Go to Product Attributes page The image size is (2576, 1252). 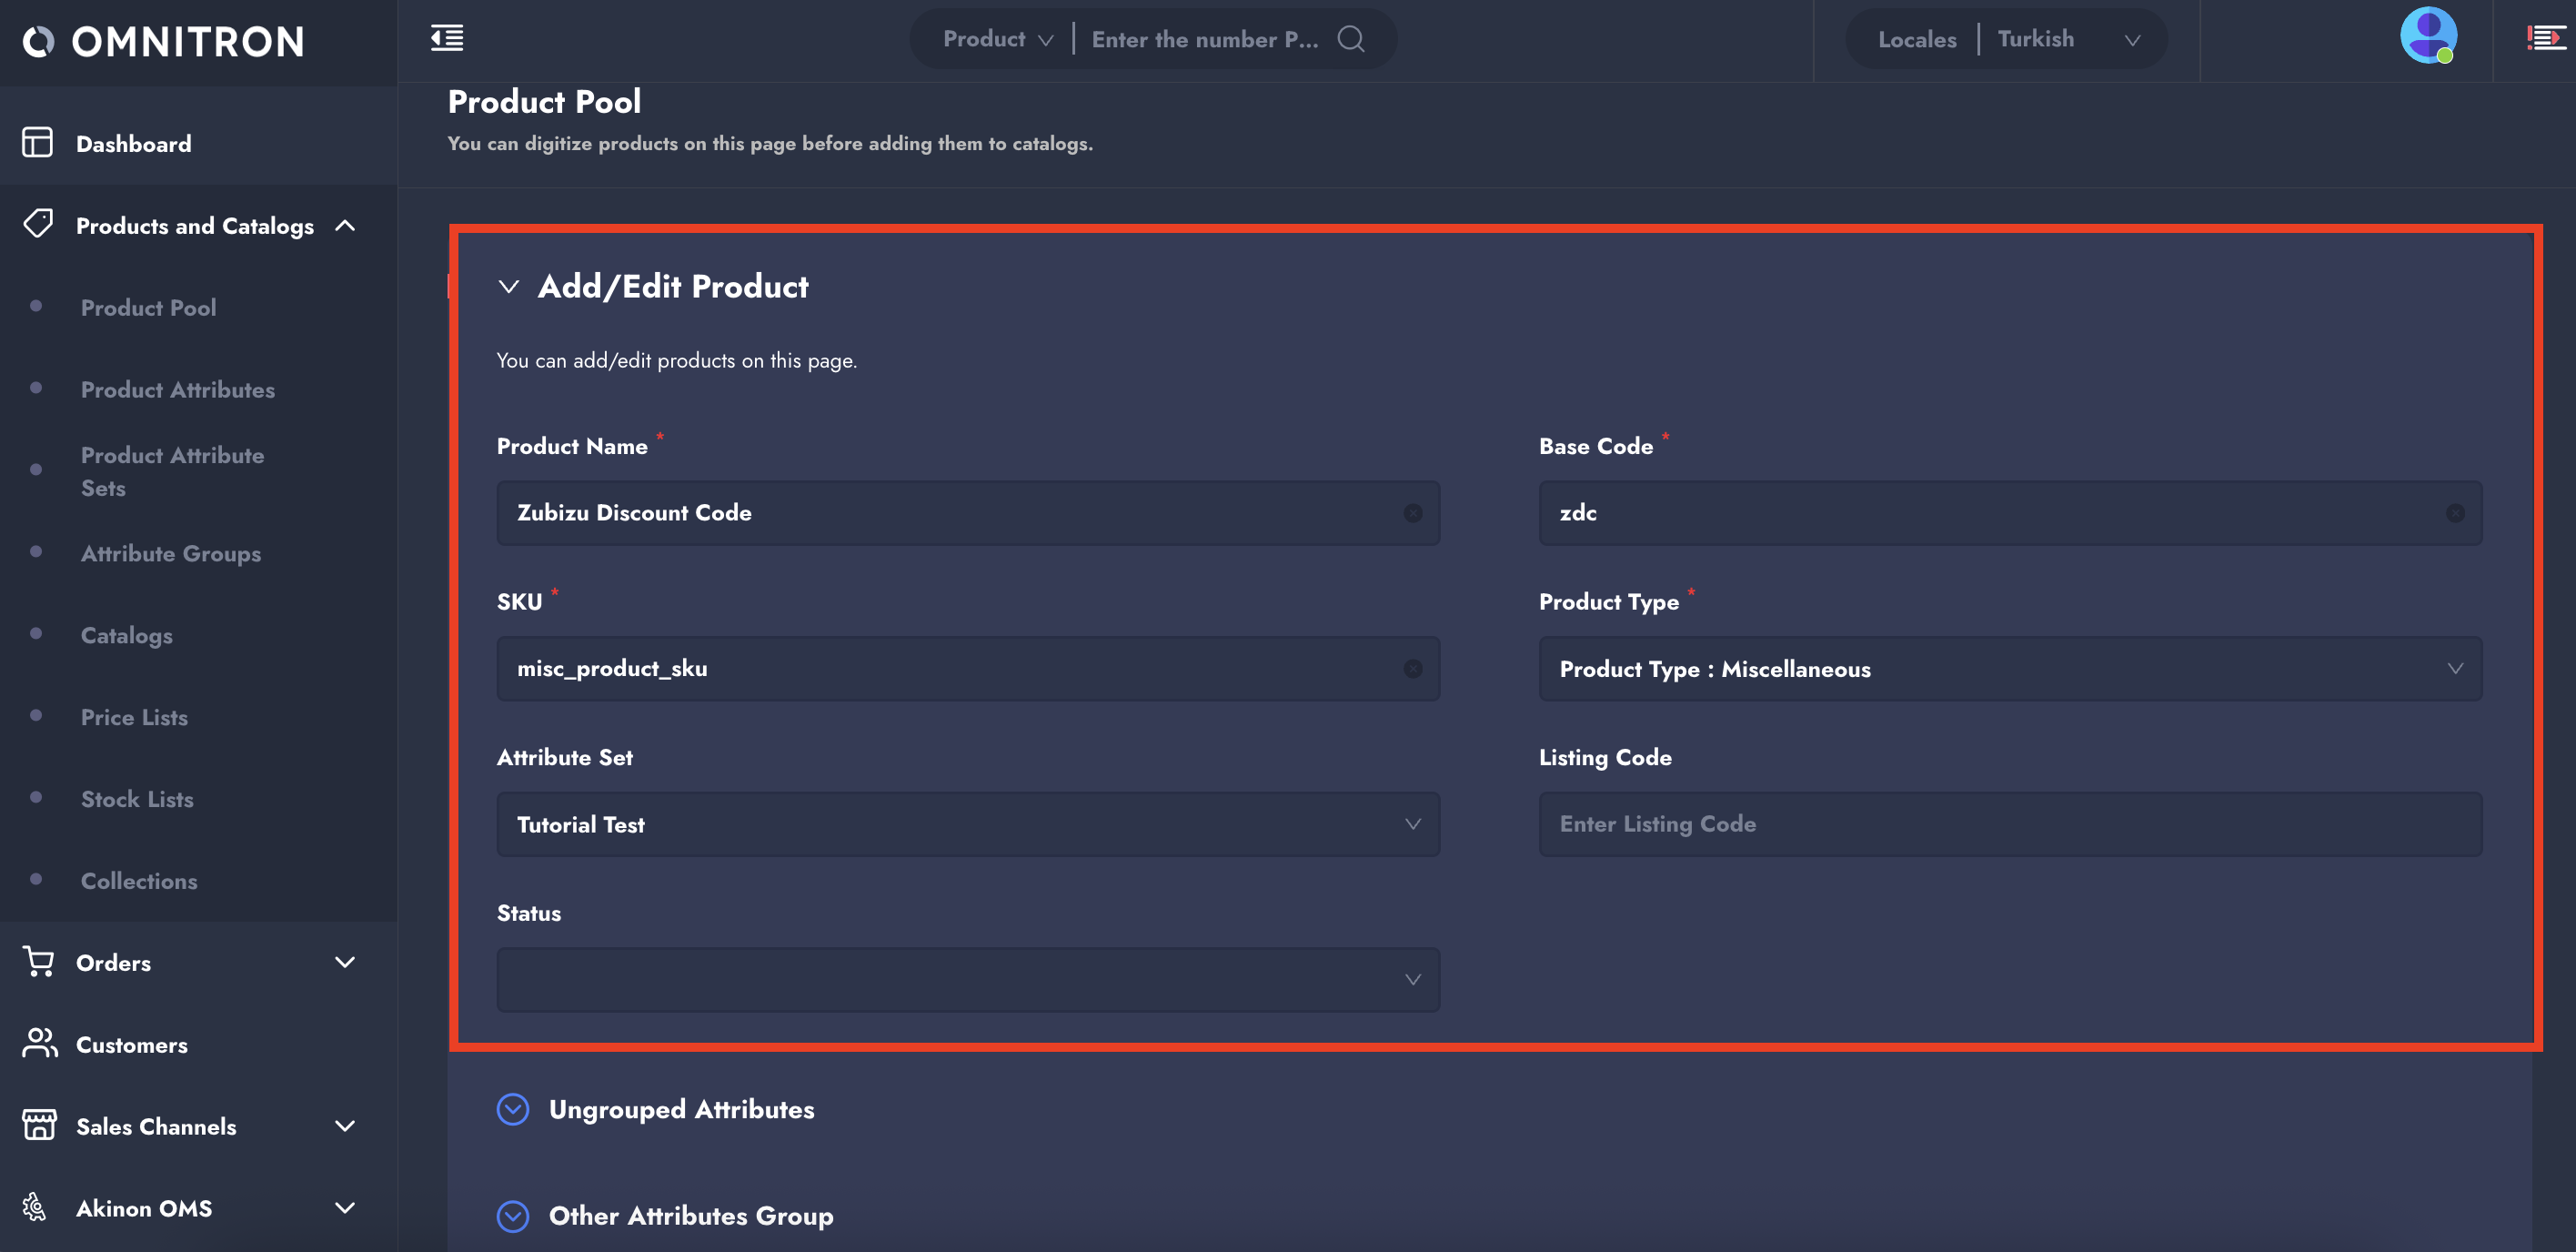(x=177, y=390)
